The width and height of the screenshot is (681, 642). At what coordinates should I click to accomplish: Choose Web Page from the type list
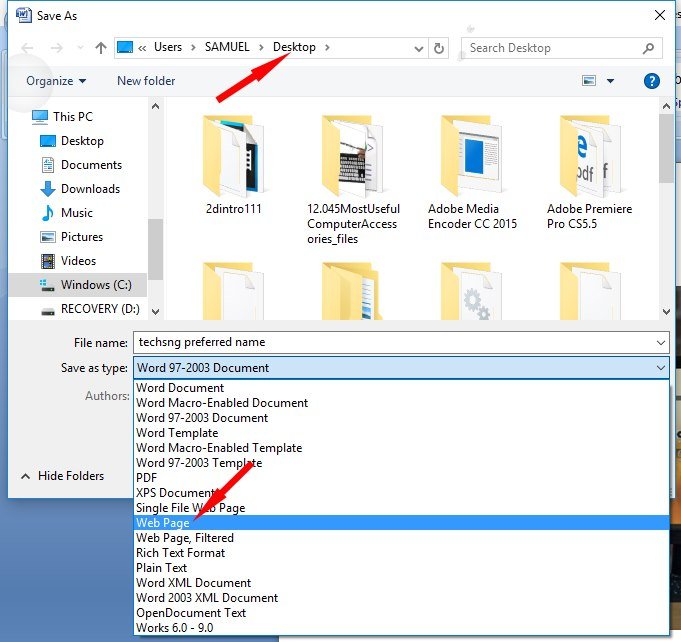pyautogui.click(x=163, y=523)
